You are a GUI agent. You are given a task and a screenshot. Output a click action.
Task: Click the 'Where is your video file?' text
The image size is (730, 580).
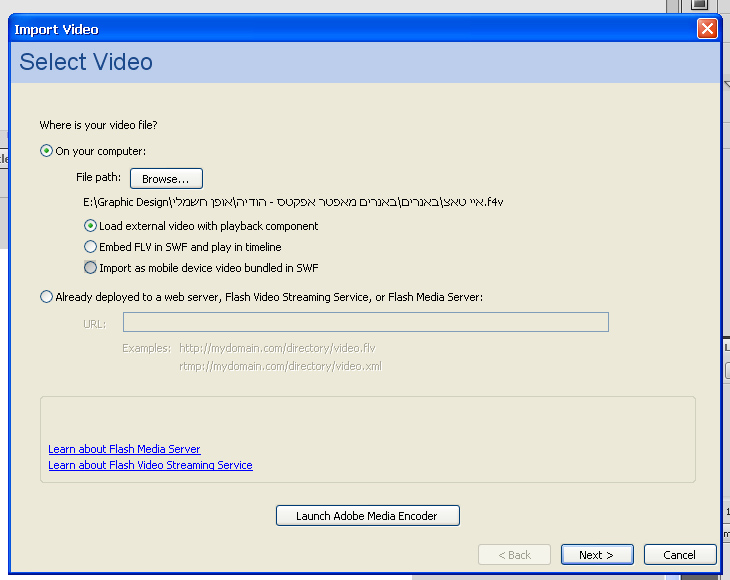(98, 125)
